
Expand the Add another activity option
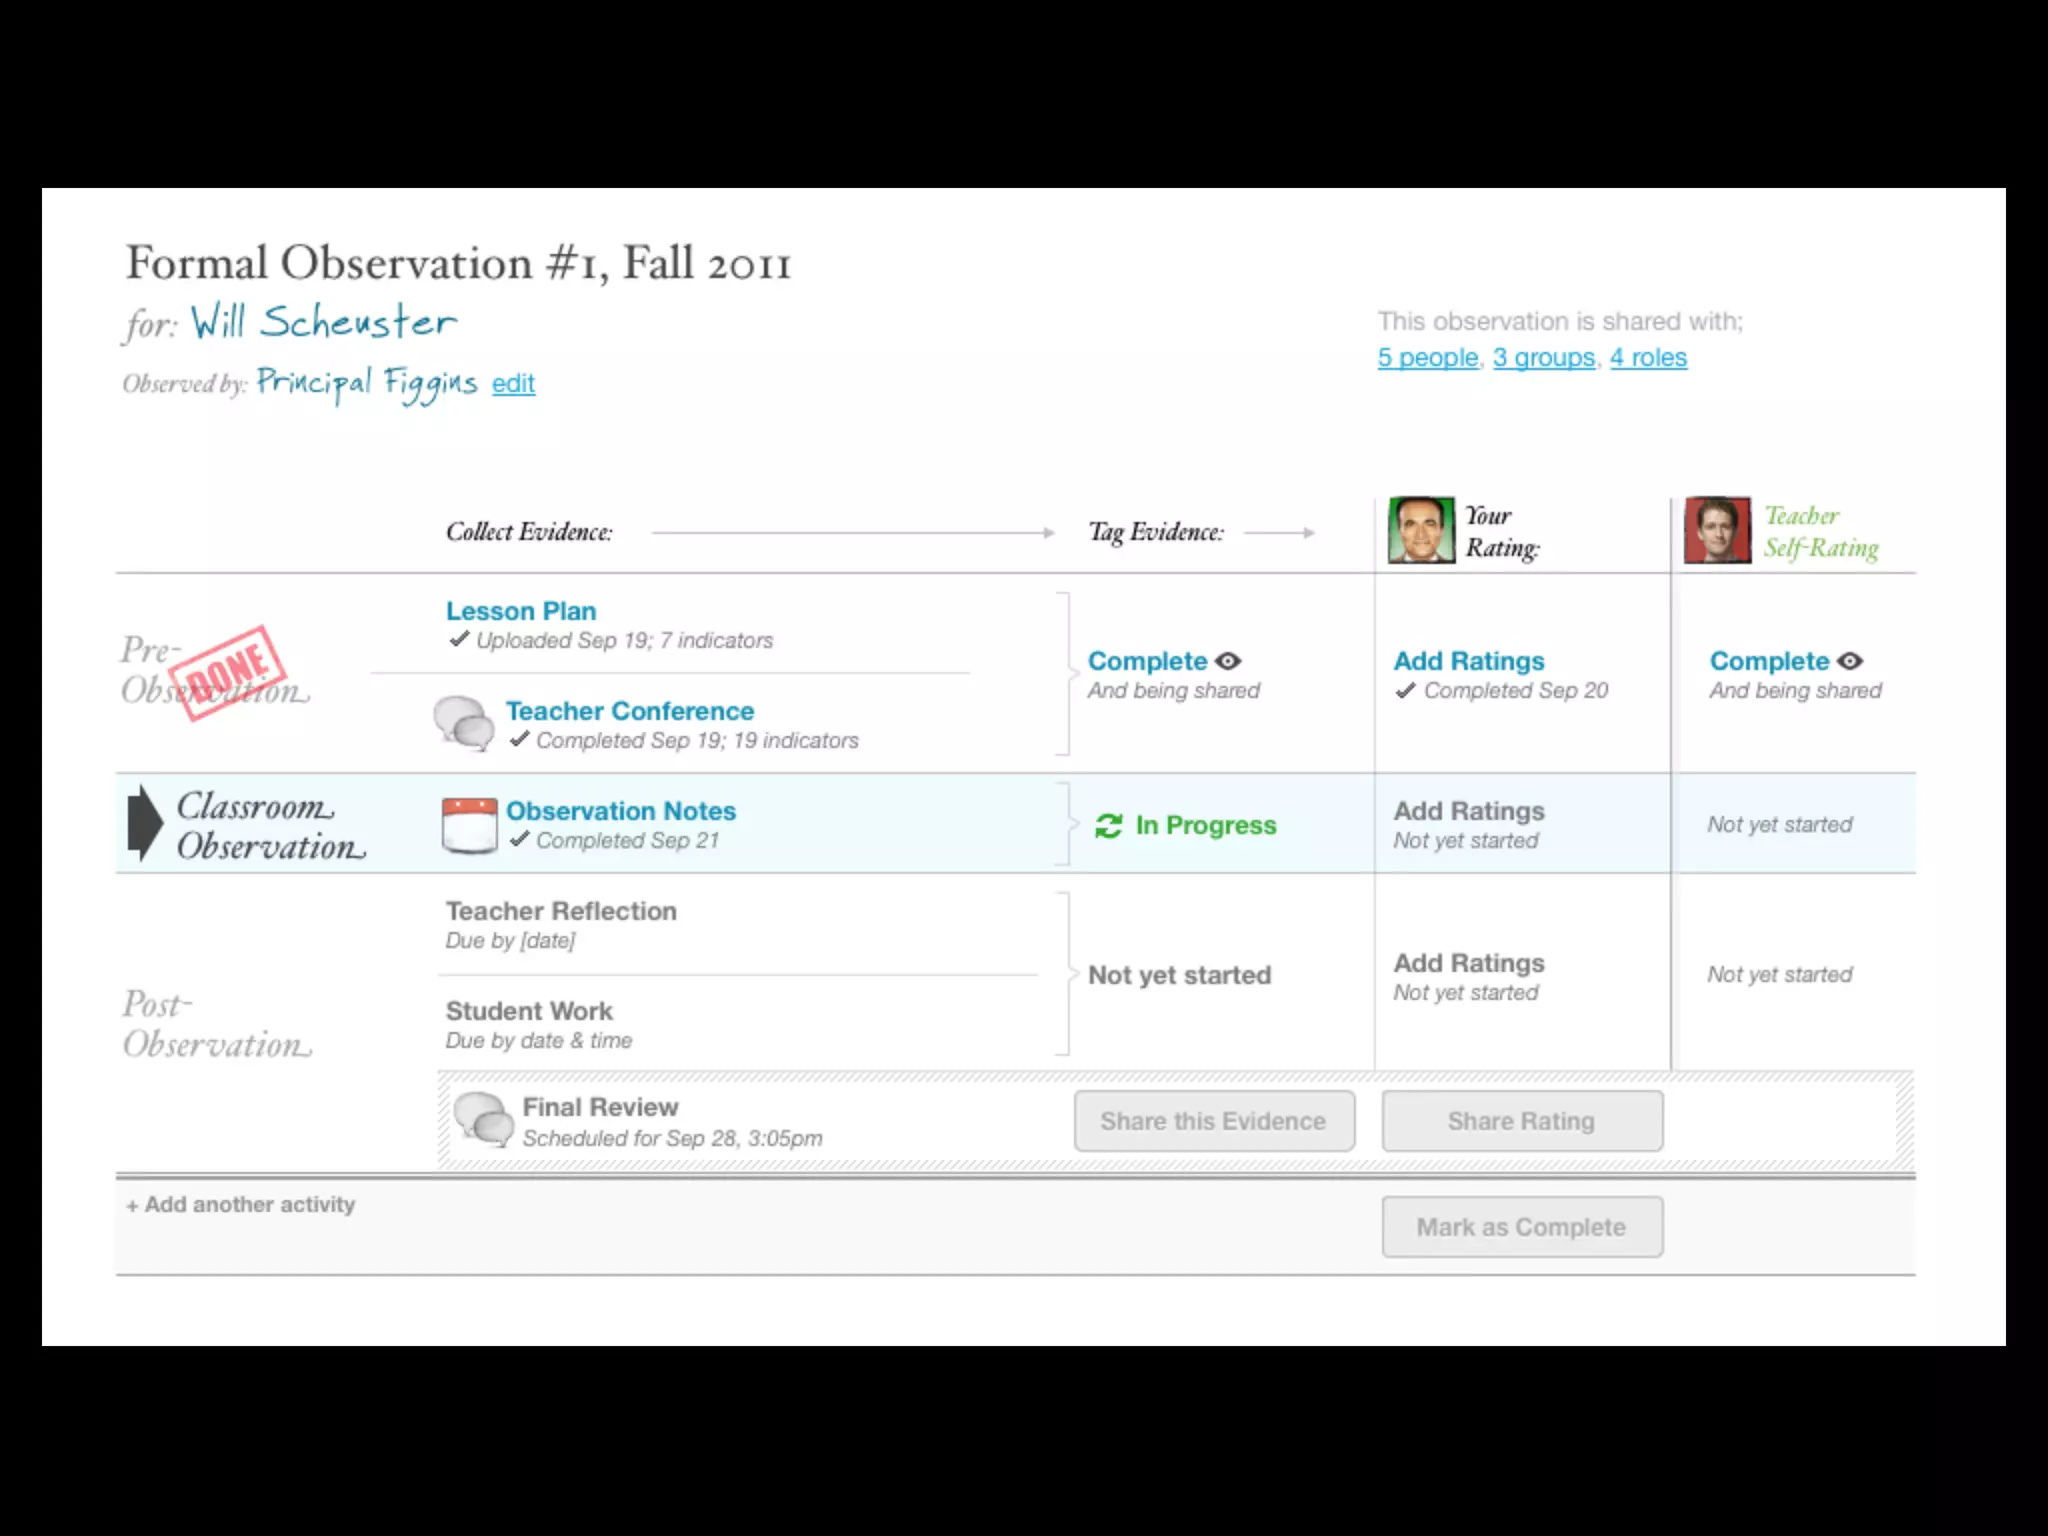coord(241,1205)
